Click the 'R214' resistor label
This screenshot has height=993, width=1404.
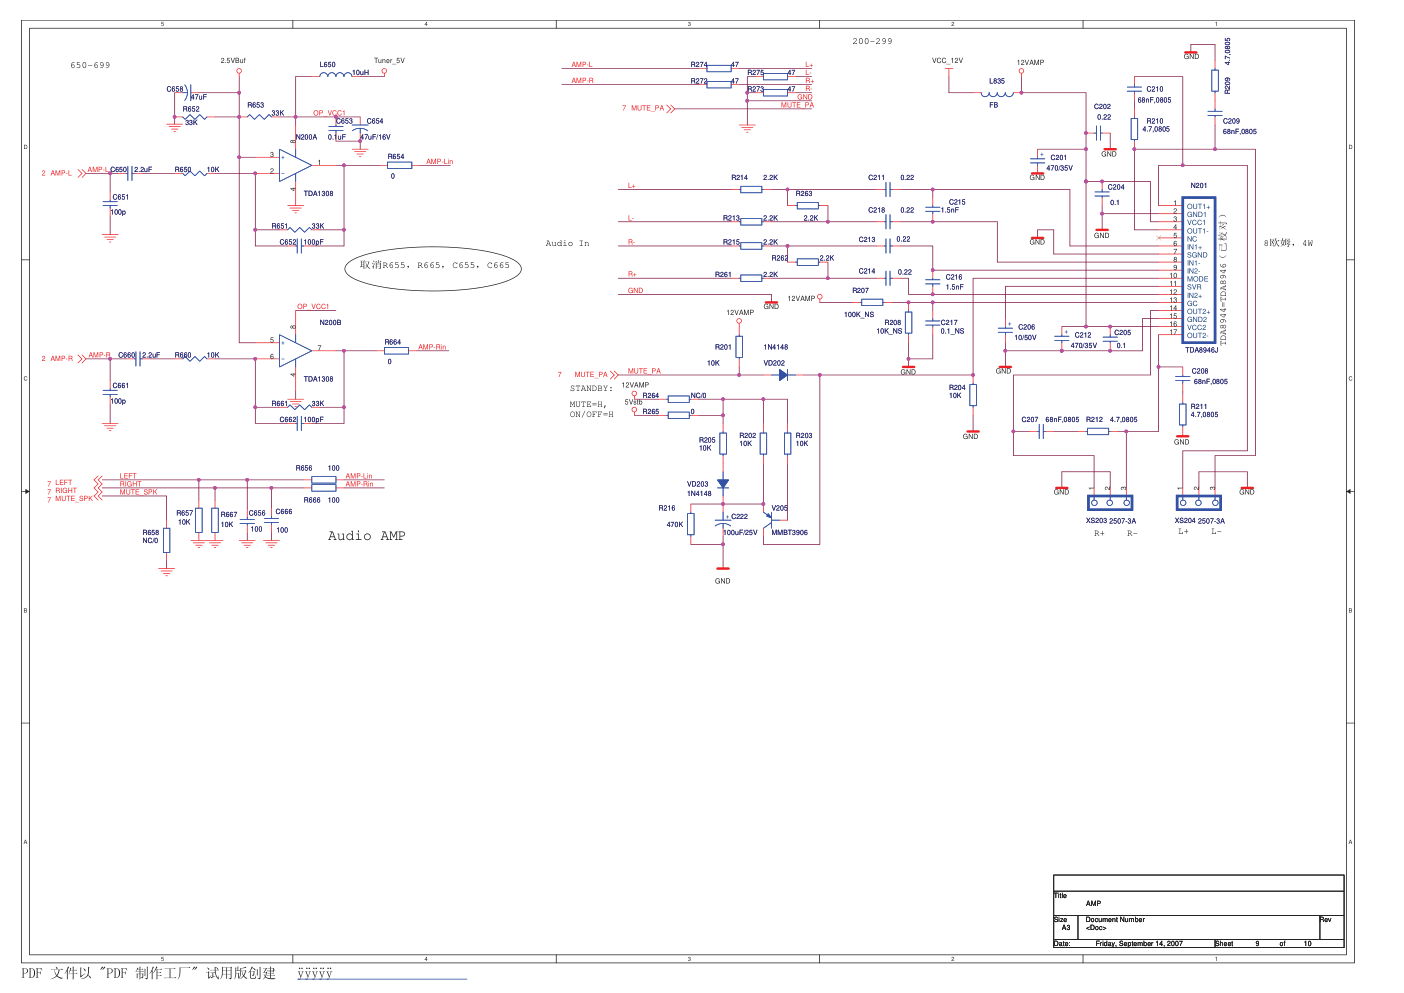[x=739, y=178]
